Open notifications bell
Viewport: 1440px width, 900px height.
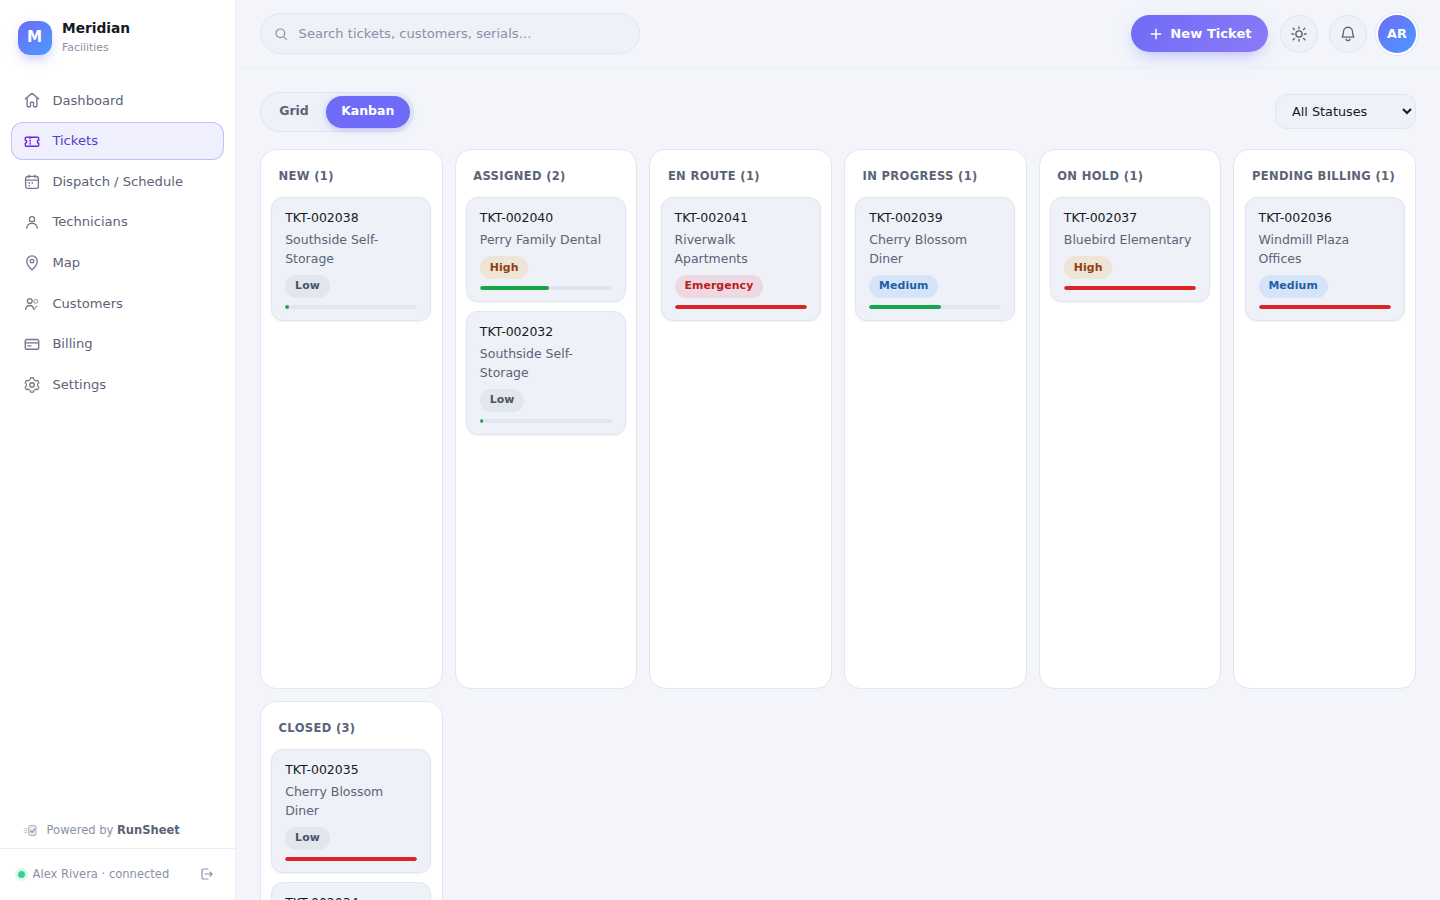pos(1348,34)
